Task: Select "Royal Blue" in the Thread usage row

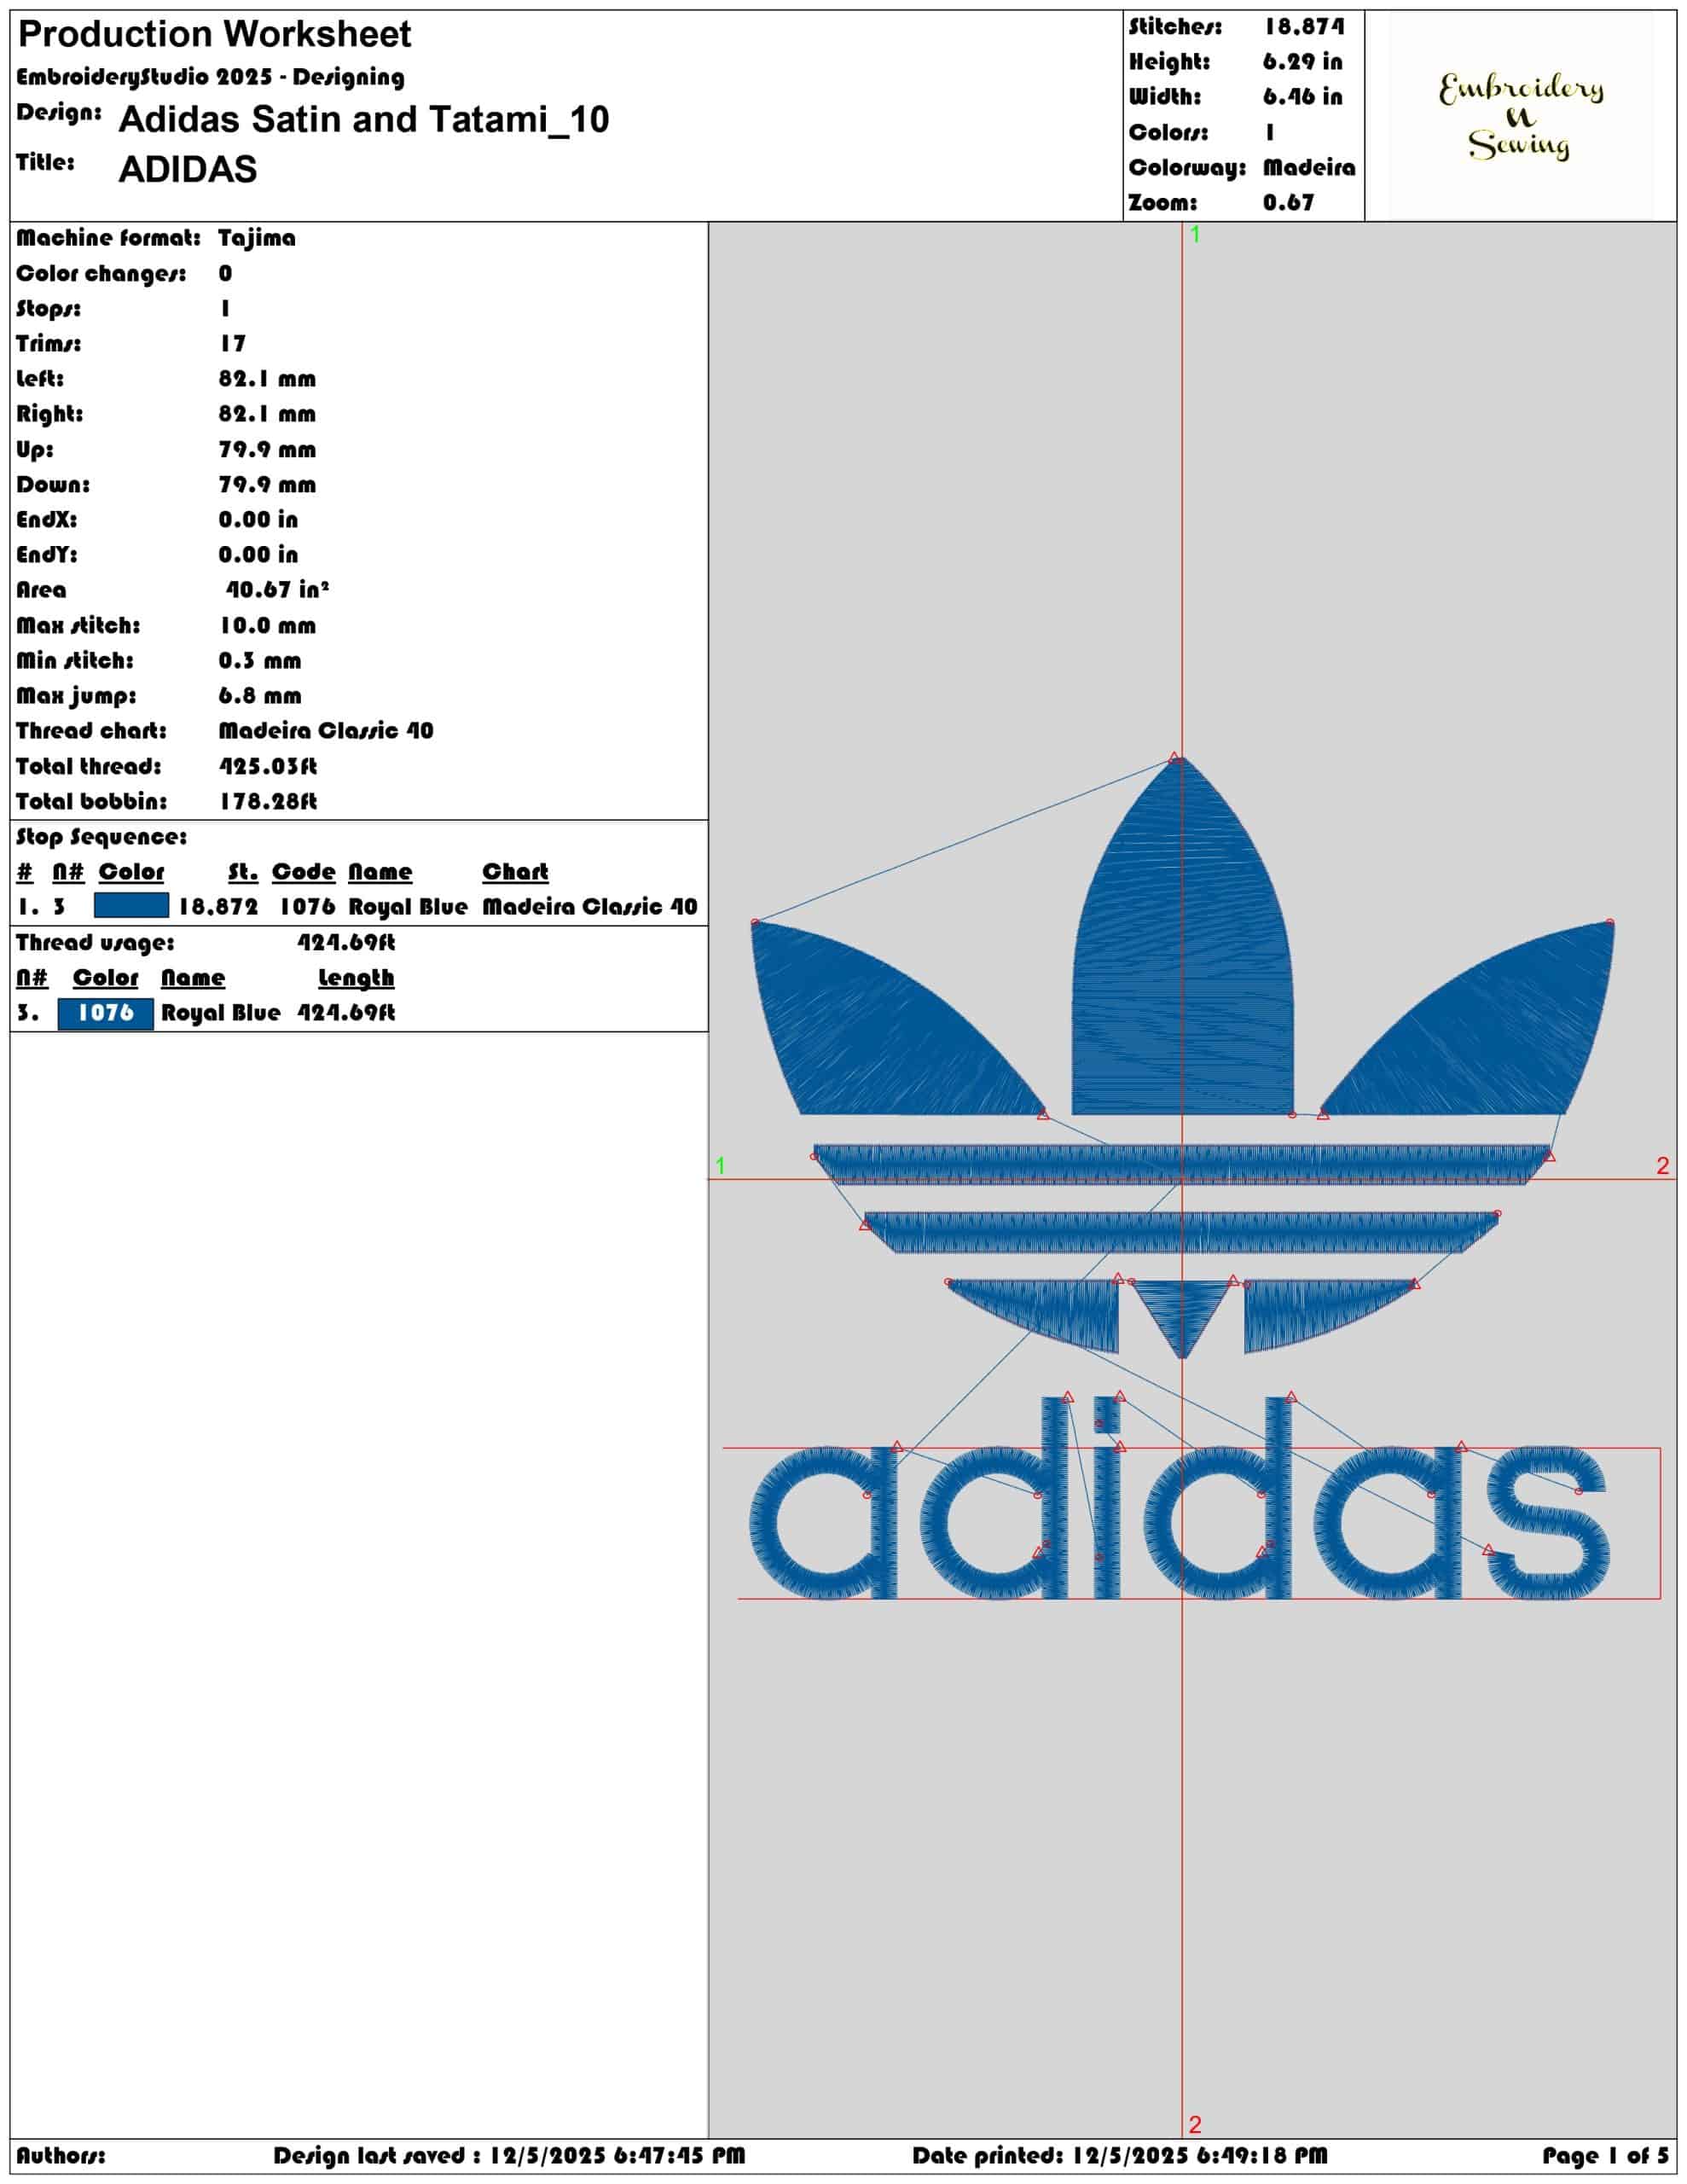Action: click(x=221, y=1013)
